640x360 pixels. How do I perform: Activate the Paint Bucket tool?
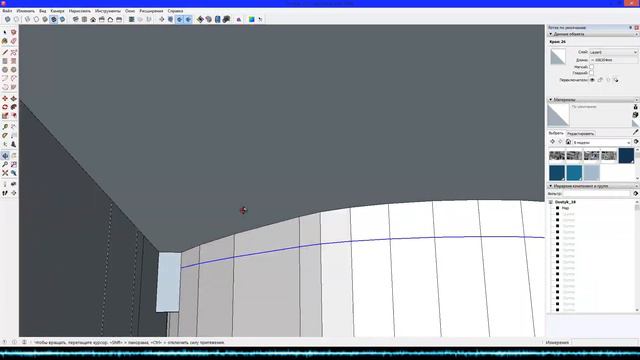(5, 41)
